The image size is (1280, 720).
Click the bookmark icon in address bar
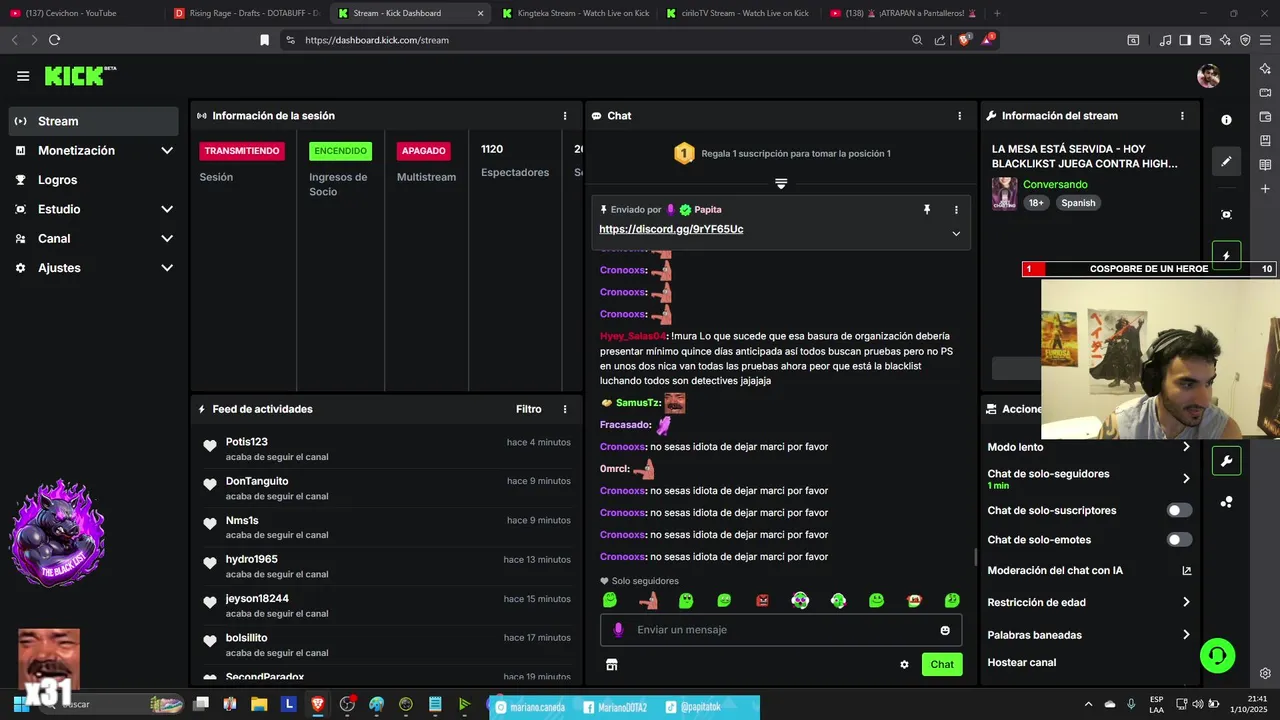point(264,40)
